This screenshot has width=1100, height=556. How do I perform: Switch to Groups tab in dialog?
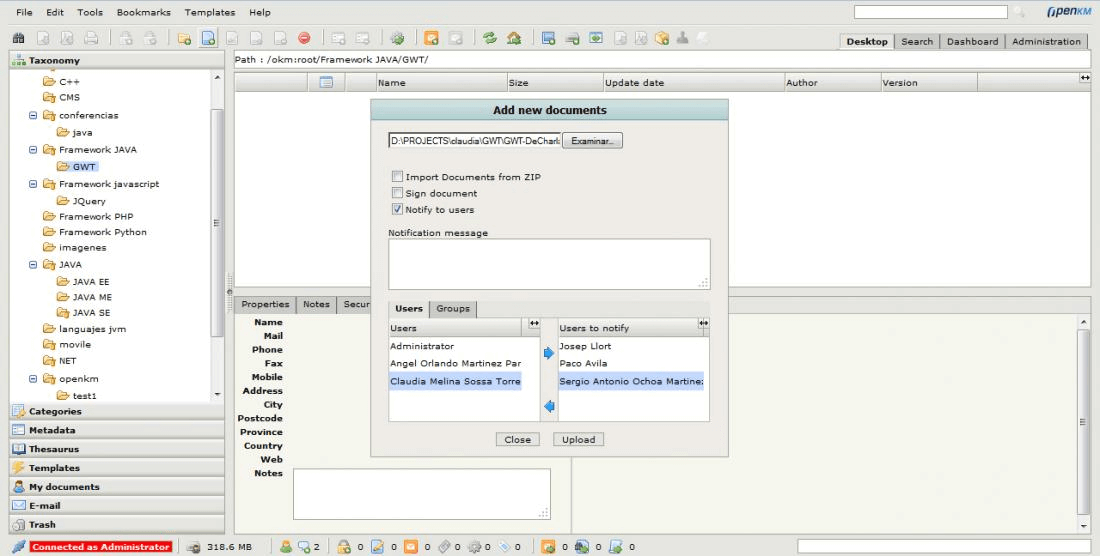[453, 308]
